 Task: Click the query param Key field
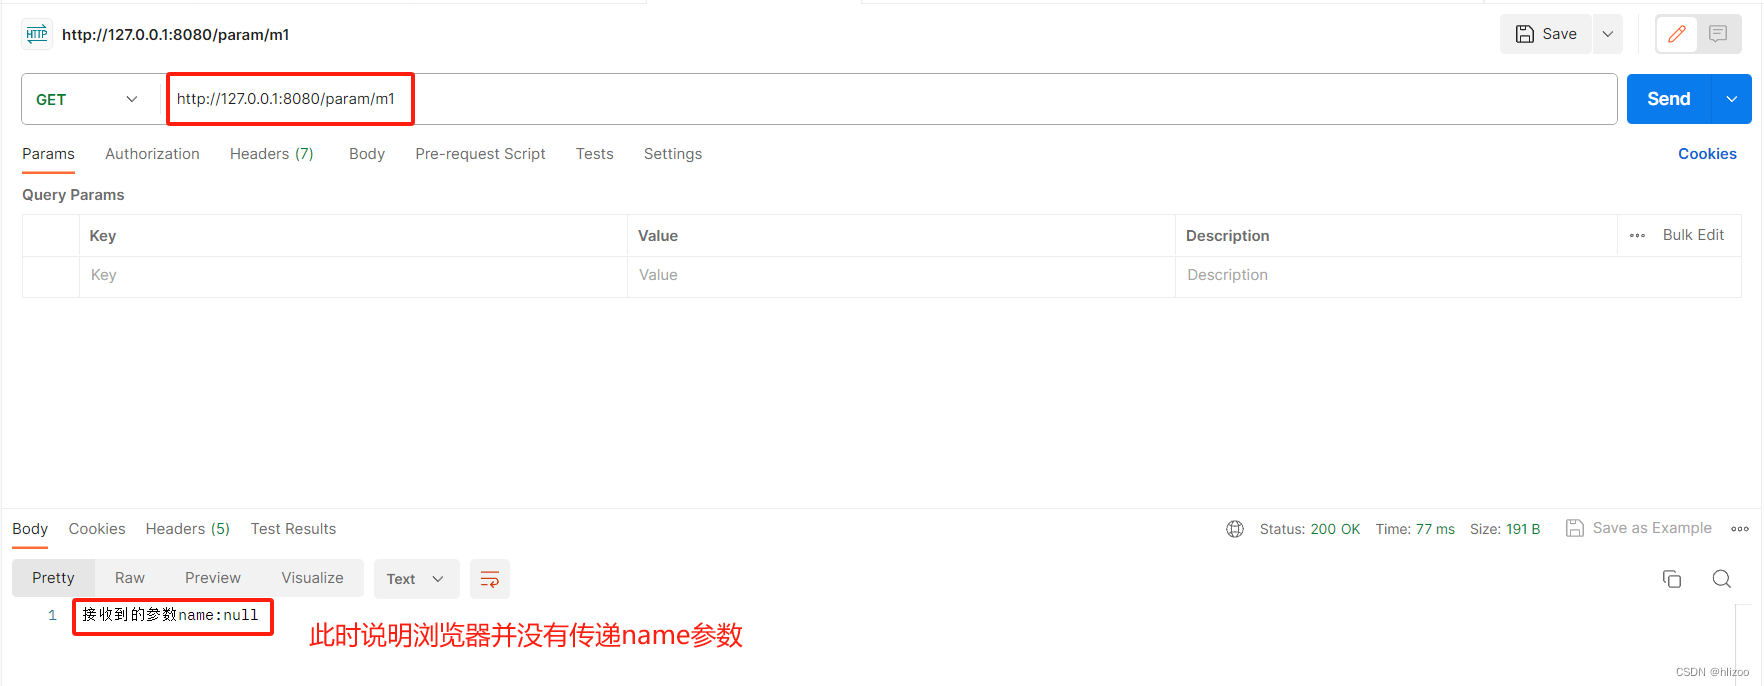tap(353, 275)
